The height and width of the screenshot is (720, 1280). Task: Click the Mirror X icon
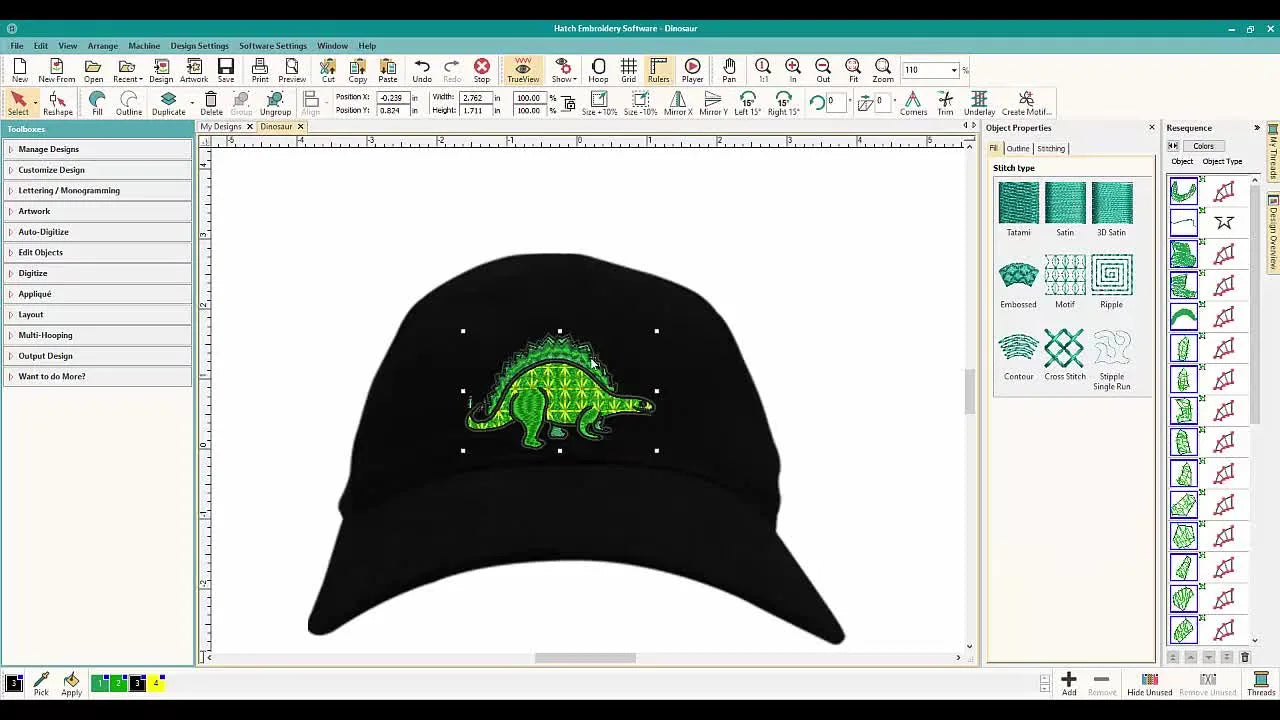pyautogui.click(x=678, y=103)
